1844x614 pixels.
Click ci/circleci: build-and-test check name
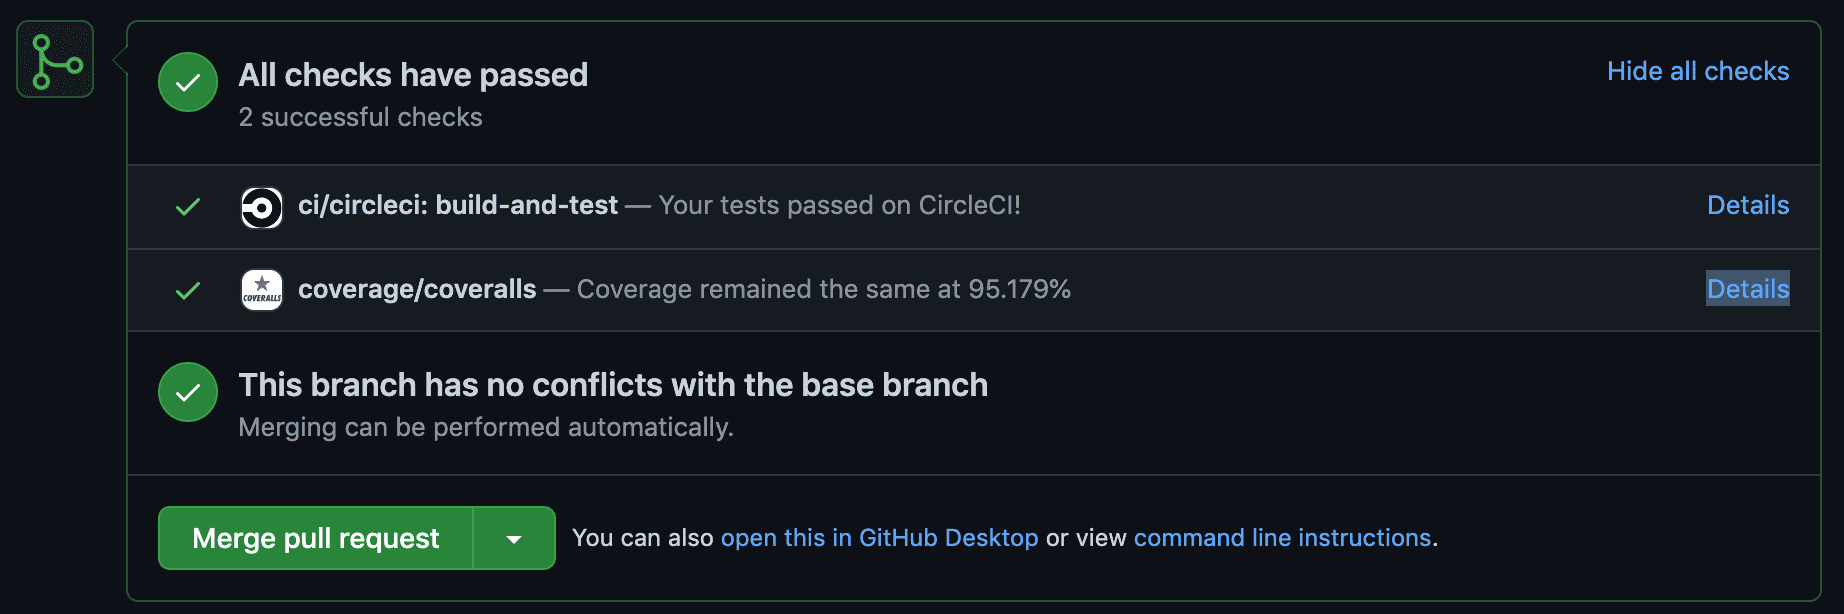click(x=458, y=205)
